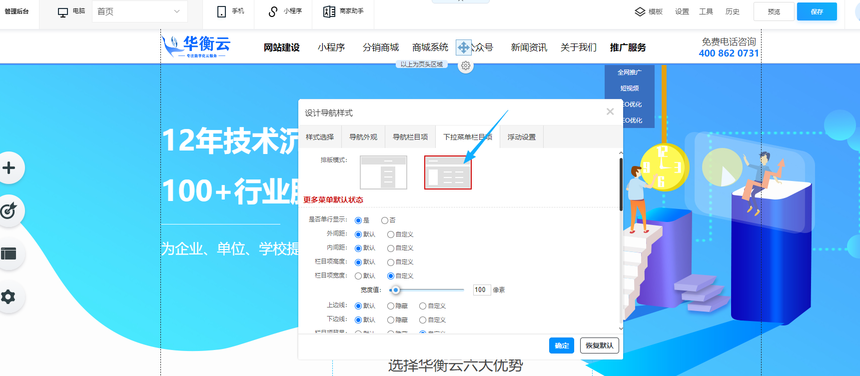Click the 宽度值 slider handle
Screen dimensions: 860x376
tap(395, 290)
